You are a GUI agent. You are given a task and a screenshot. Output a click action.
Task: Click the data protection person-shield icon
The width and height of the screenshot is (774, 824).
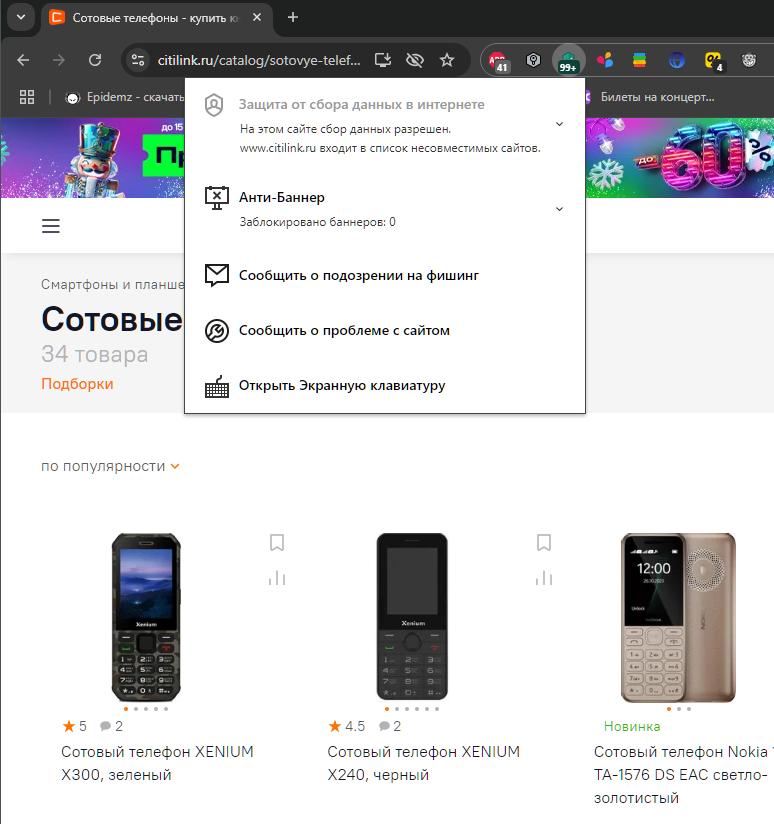coord(214,105)
